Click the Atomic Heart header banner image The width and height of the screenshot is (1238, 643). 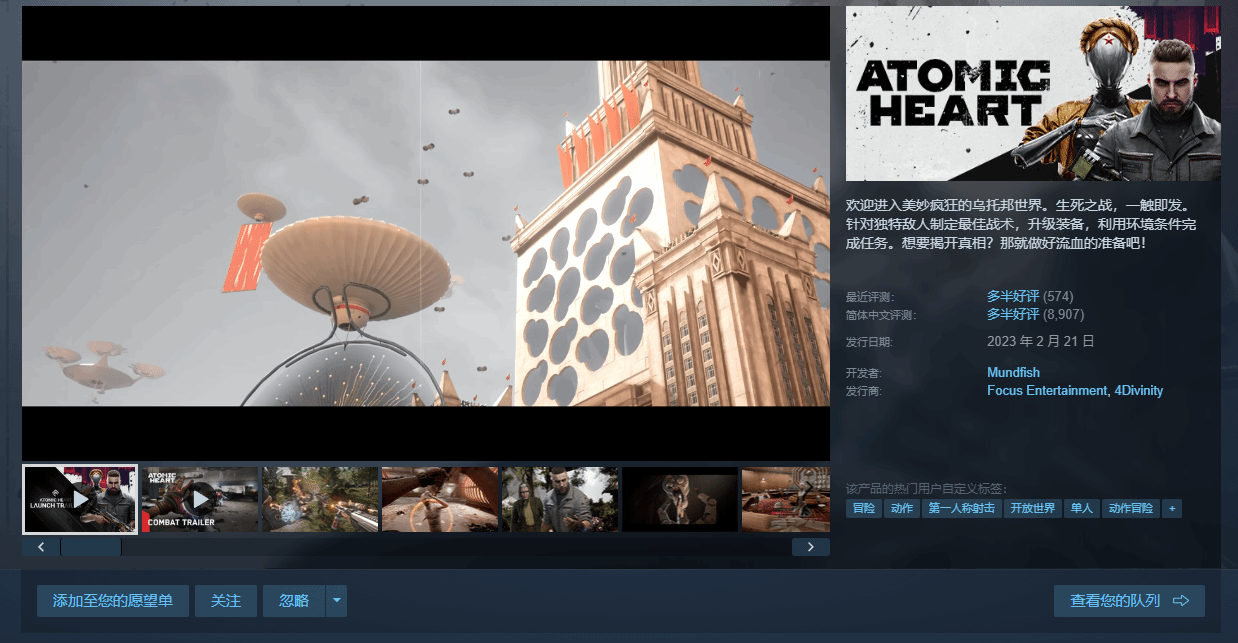(x=1033, y=93)
